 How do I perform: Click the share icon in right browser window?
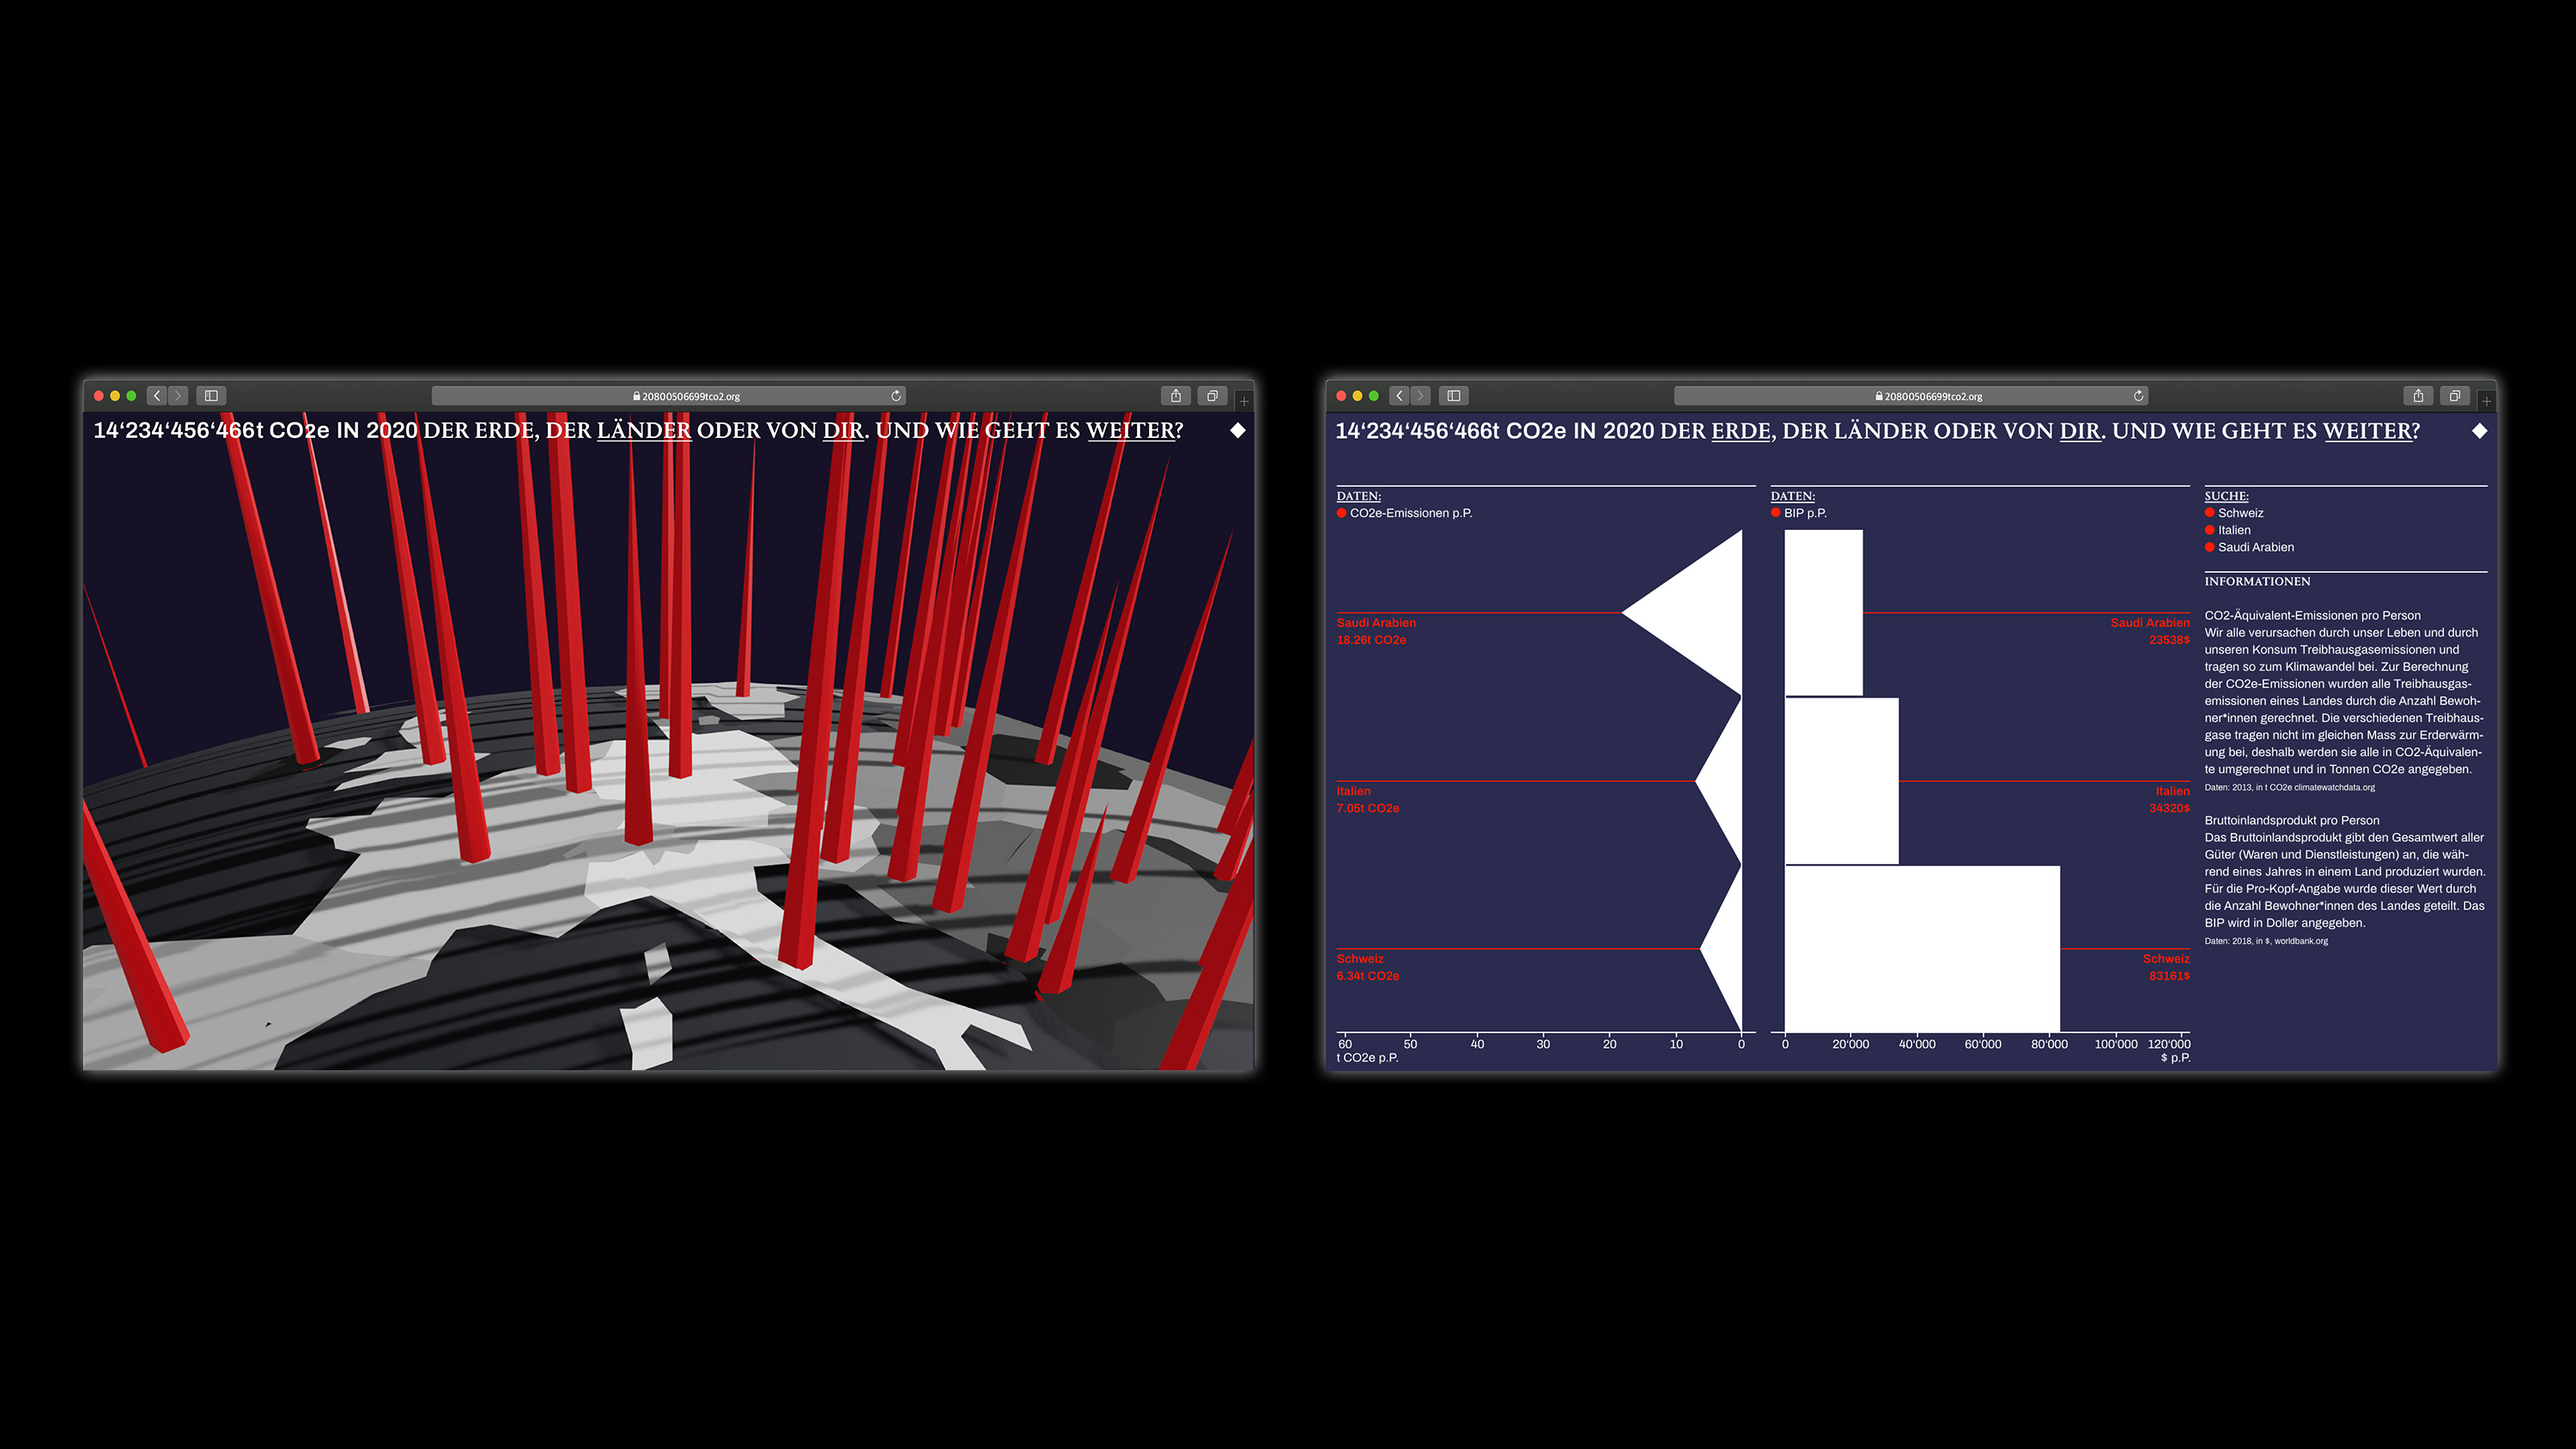pos(2418,396)
